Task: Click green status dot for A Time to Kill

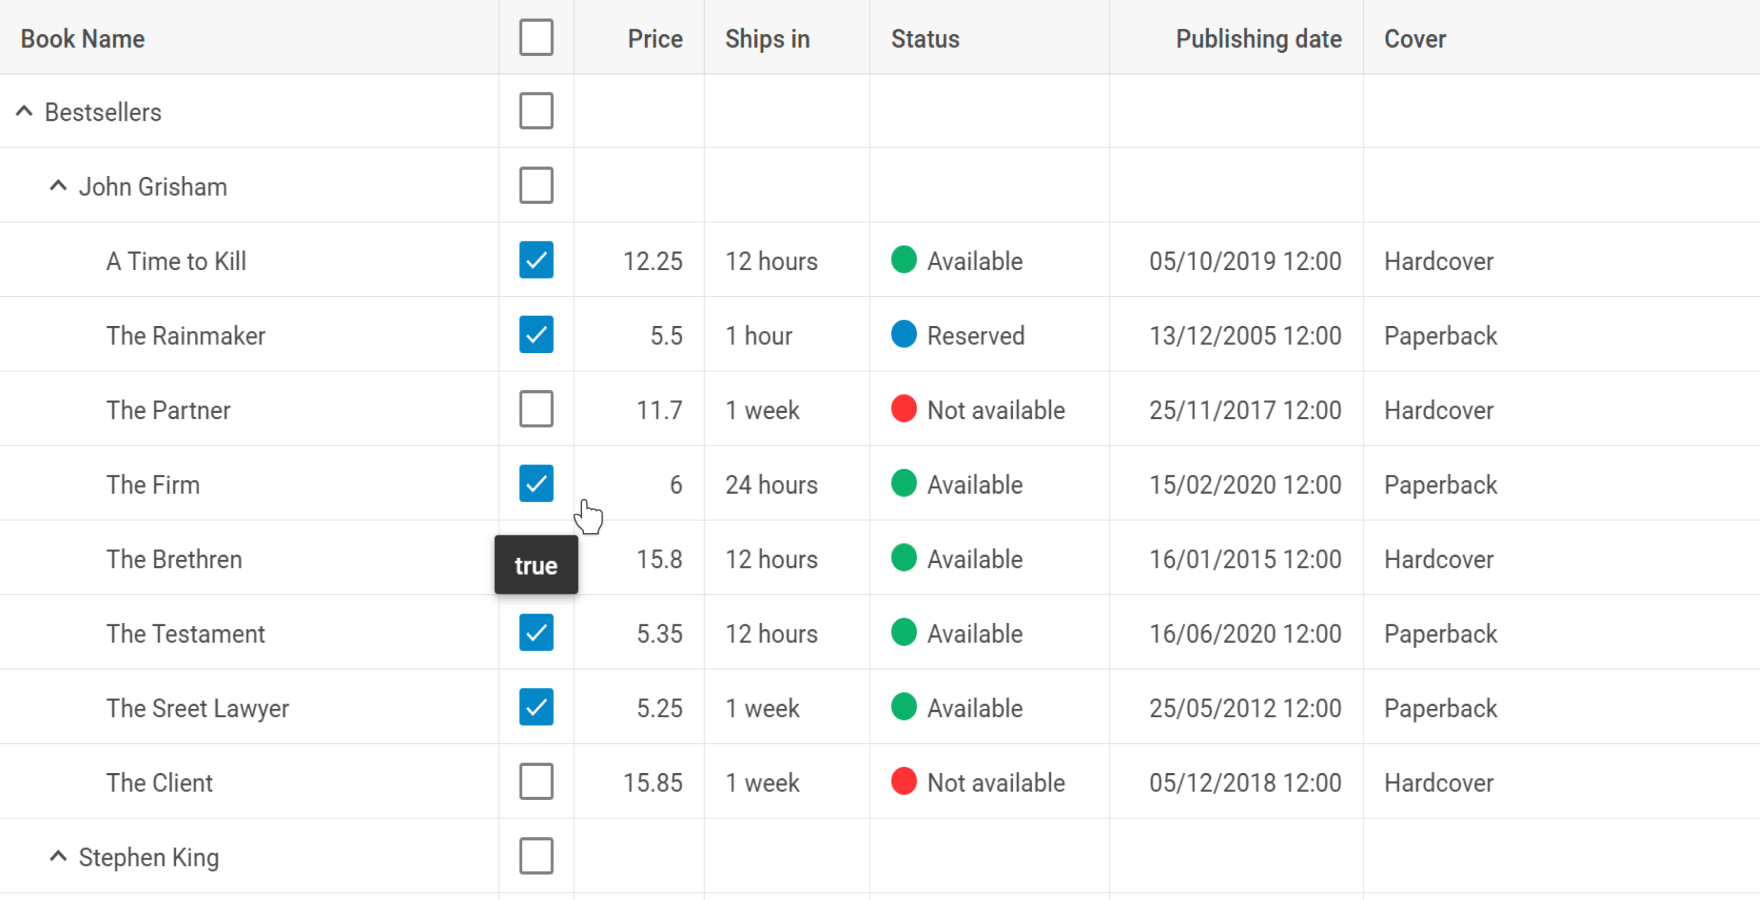Action: tap(904, 259)
